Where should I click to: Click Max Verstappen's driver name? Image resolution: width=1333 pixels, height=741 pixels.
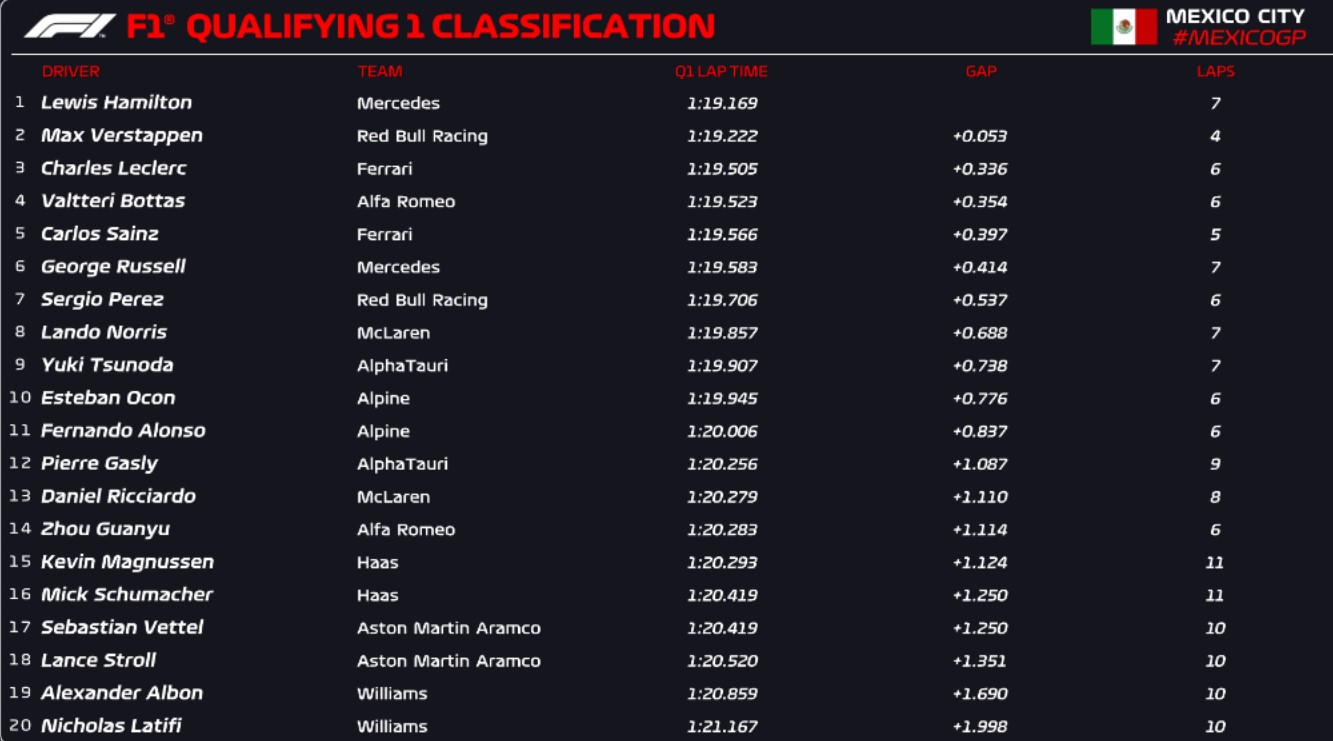pos(122,136)
